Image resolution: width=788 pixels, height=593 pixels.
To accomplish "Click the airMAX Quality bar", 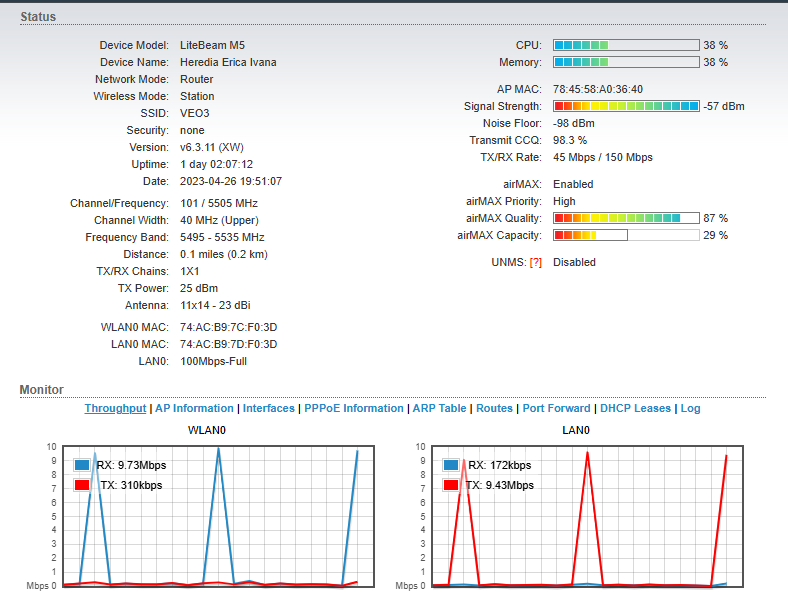I will point(626,218).
